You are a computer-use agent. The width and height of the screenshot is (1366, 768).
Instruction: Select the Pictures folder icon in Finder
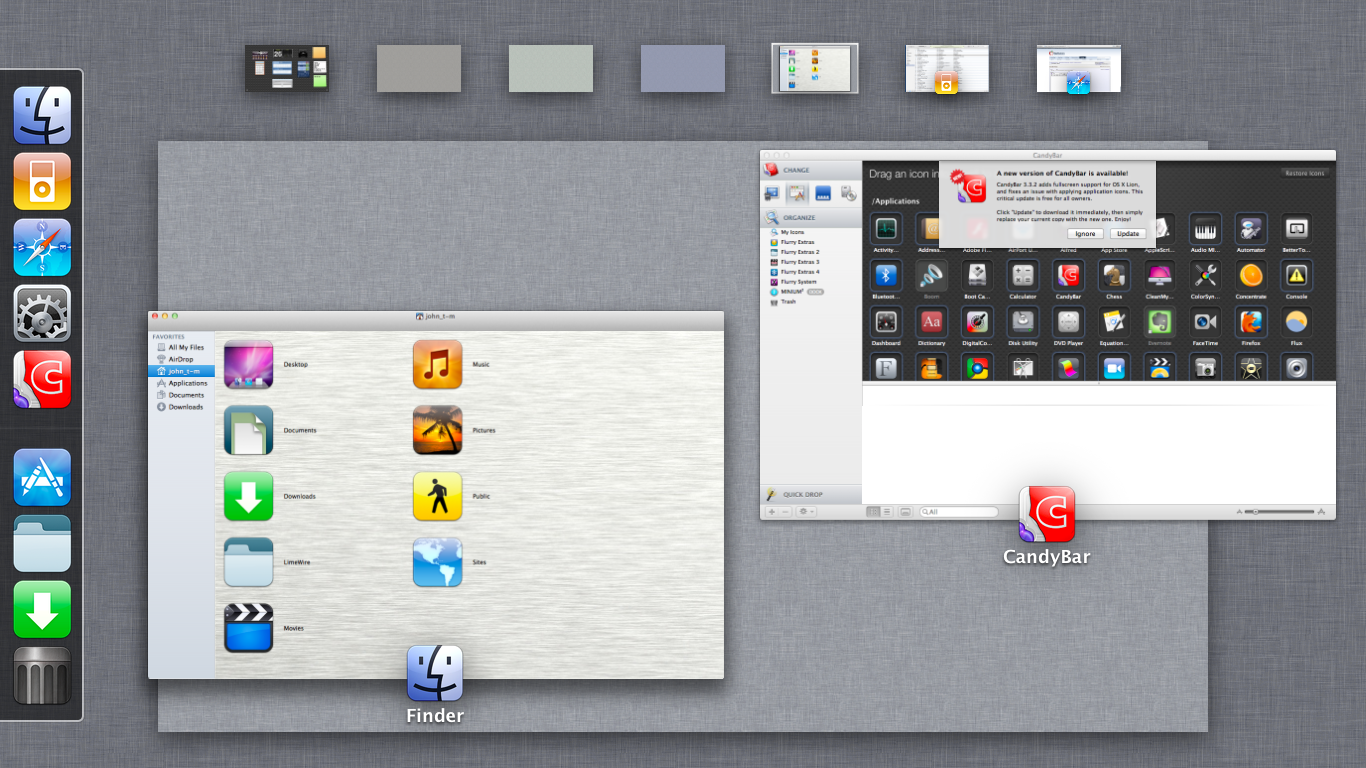click(438, 430)
